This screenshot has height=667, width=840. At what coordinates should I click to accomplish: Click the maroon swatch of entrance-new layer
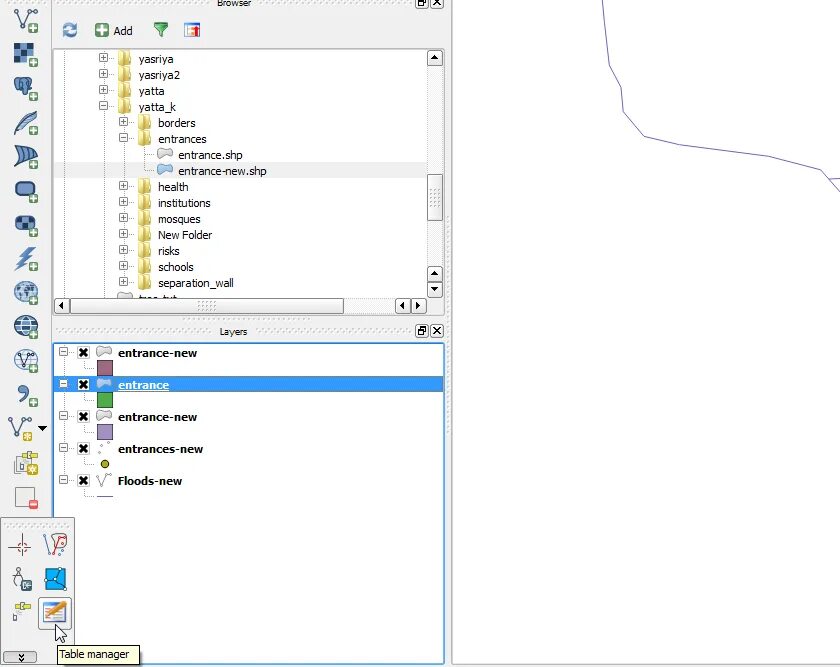click(x=105, y=368)
